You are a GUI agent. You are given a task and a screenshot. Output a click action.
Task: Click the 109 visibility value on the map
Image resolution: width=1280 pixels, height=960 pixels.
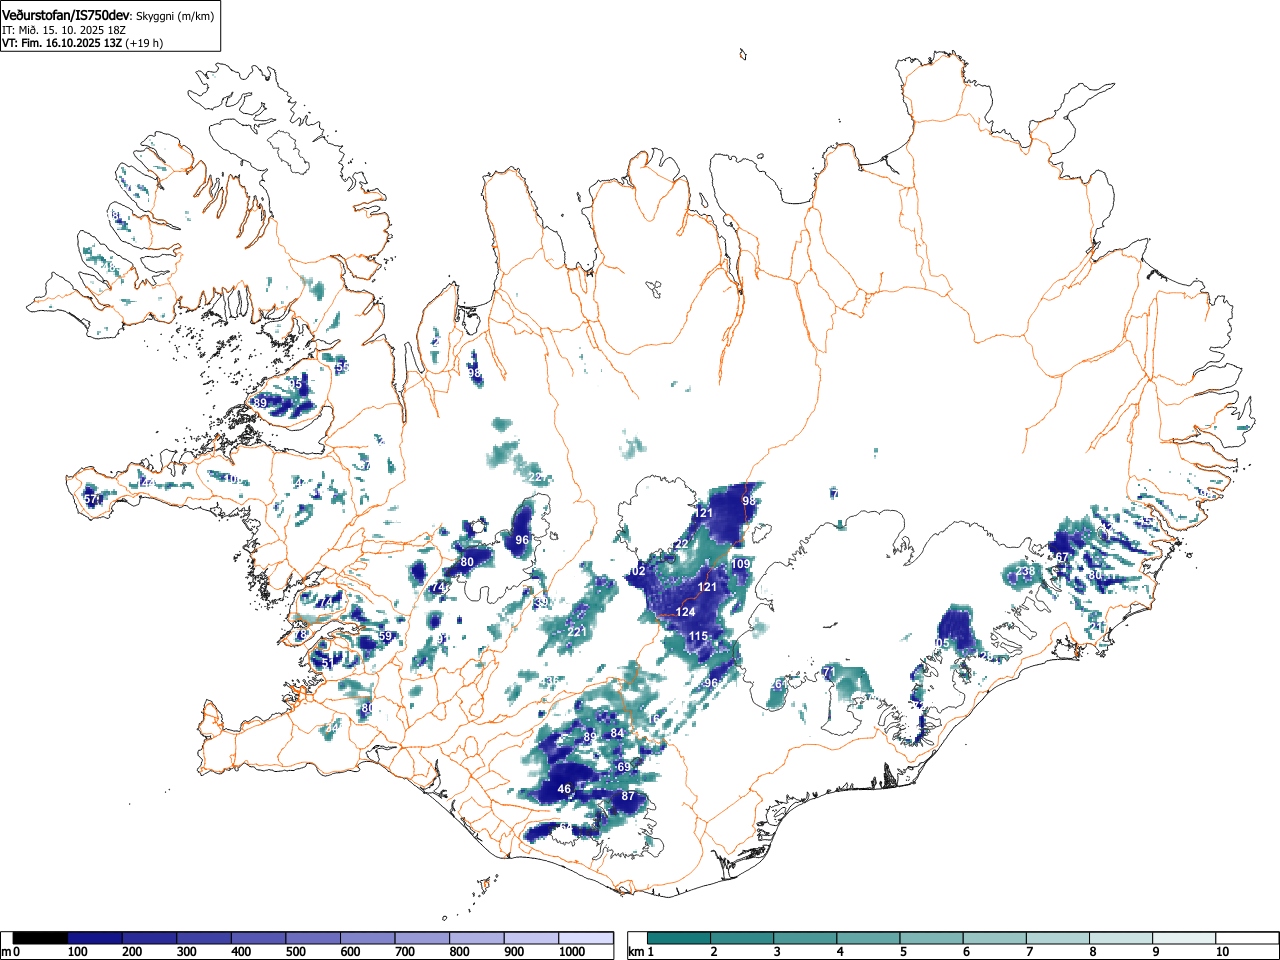point(740,565)
